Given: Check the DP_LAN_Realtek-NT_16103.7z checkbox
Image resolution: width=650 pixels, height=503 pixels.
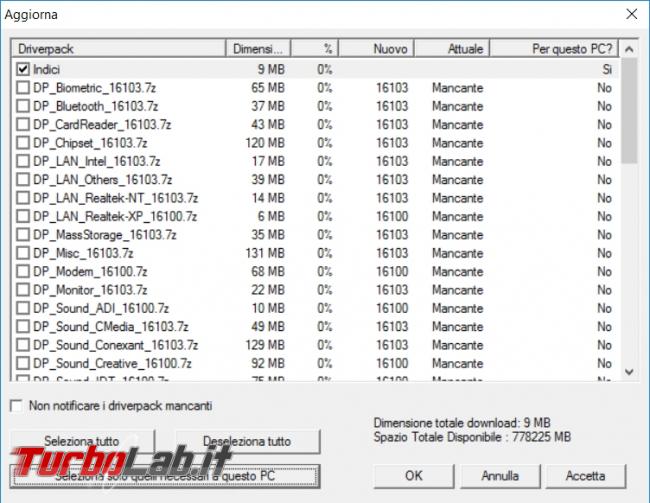Looking at the screenshot, I should (23, 198).
